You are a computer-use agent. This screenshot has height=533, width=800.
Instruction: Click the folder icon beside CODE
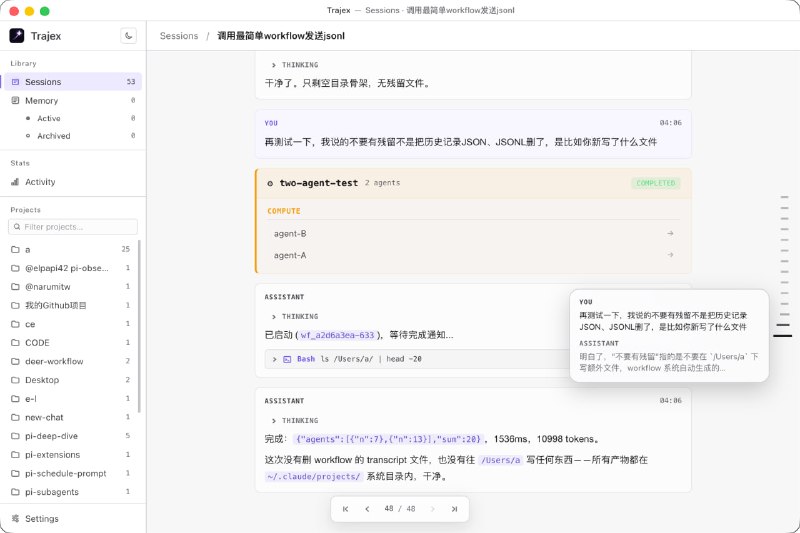[x=15, y=343]
